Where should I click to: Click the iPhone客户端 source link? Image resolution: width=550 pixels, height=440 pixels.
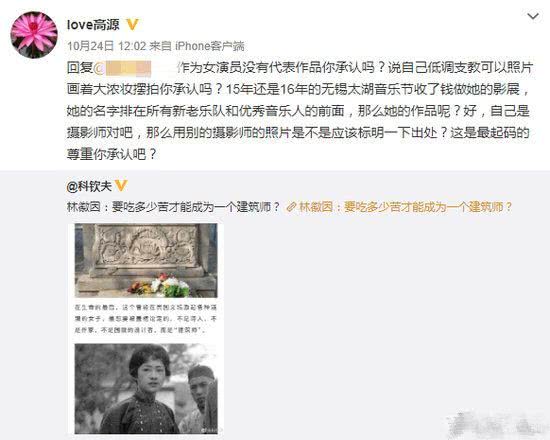click(209, 46)
